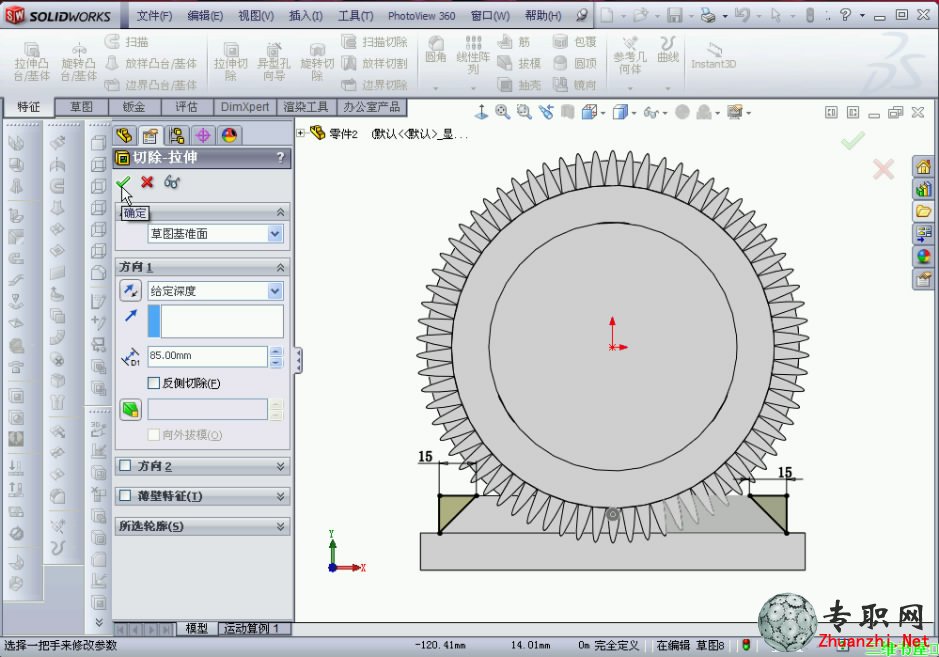Switch to DimXpert ribbon tab

coord(244,107)
